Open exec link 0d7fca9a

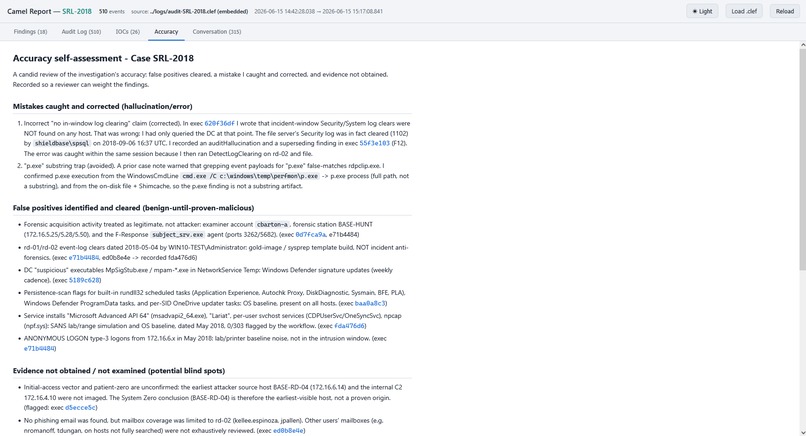pos(310,234)
